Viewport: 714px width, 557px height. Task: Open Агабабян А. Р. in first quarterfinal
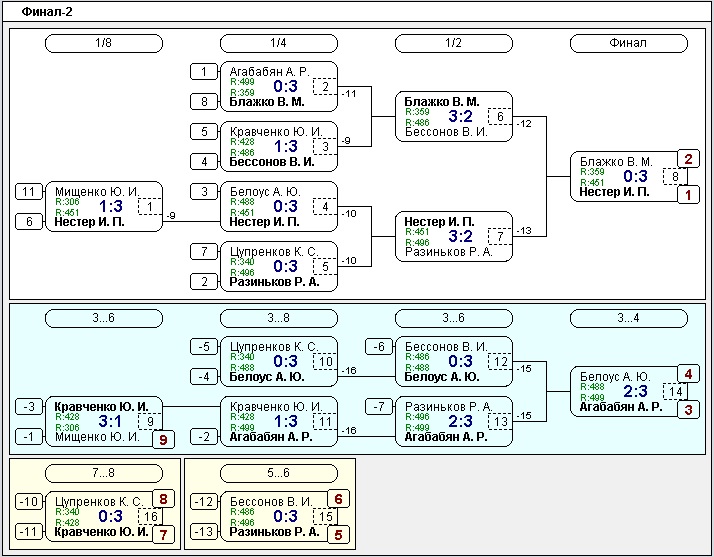(269, 72)
